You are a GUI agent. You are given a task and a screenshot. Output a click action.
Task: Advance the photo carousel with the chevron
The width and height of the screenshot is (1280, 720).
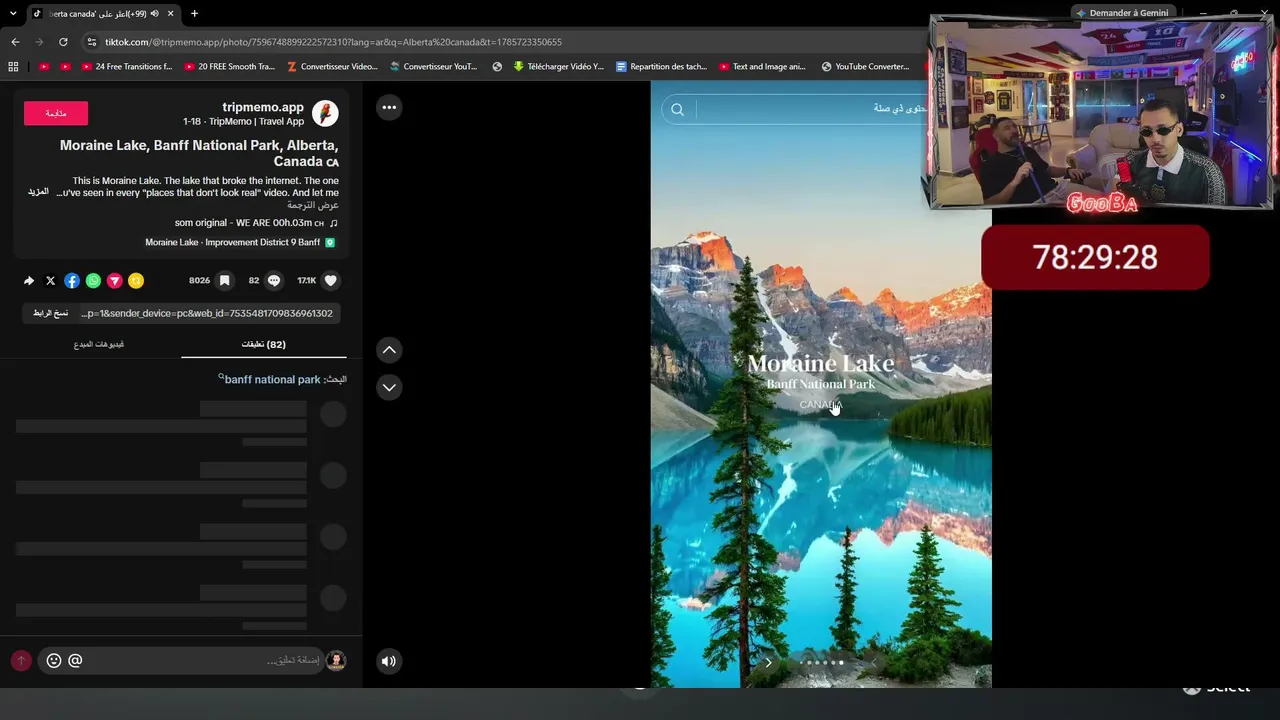coord(768,662)
